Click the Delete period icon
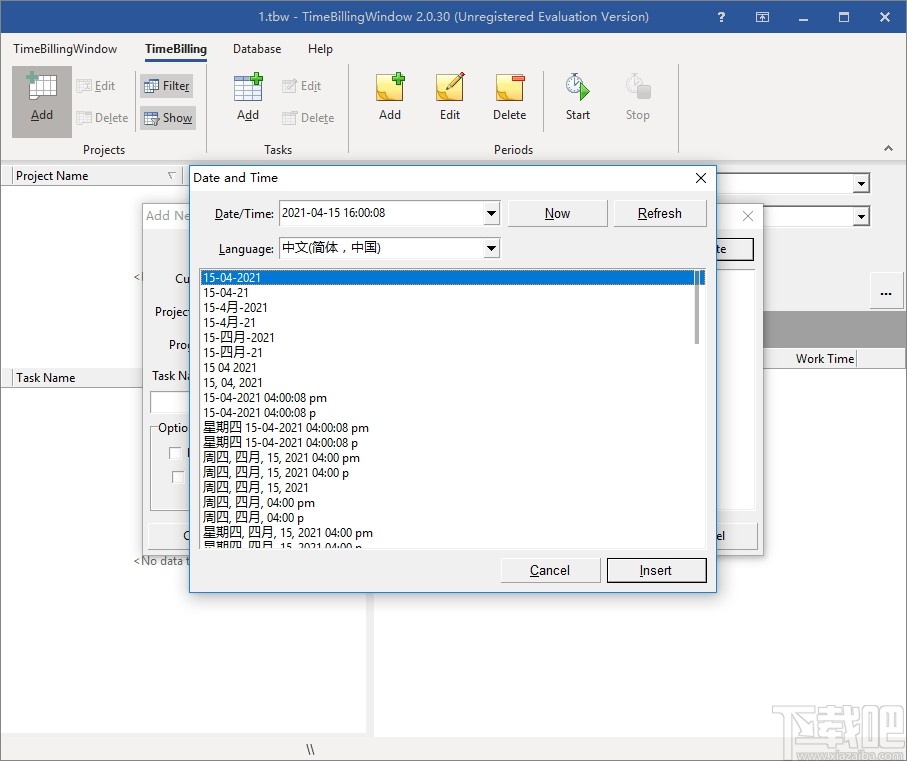 pyautogui.click(x=509, y=98)
